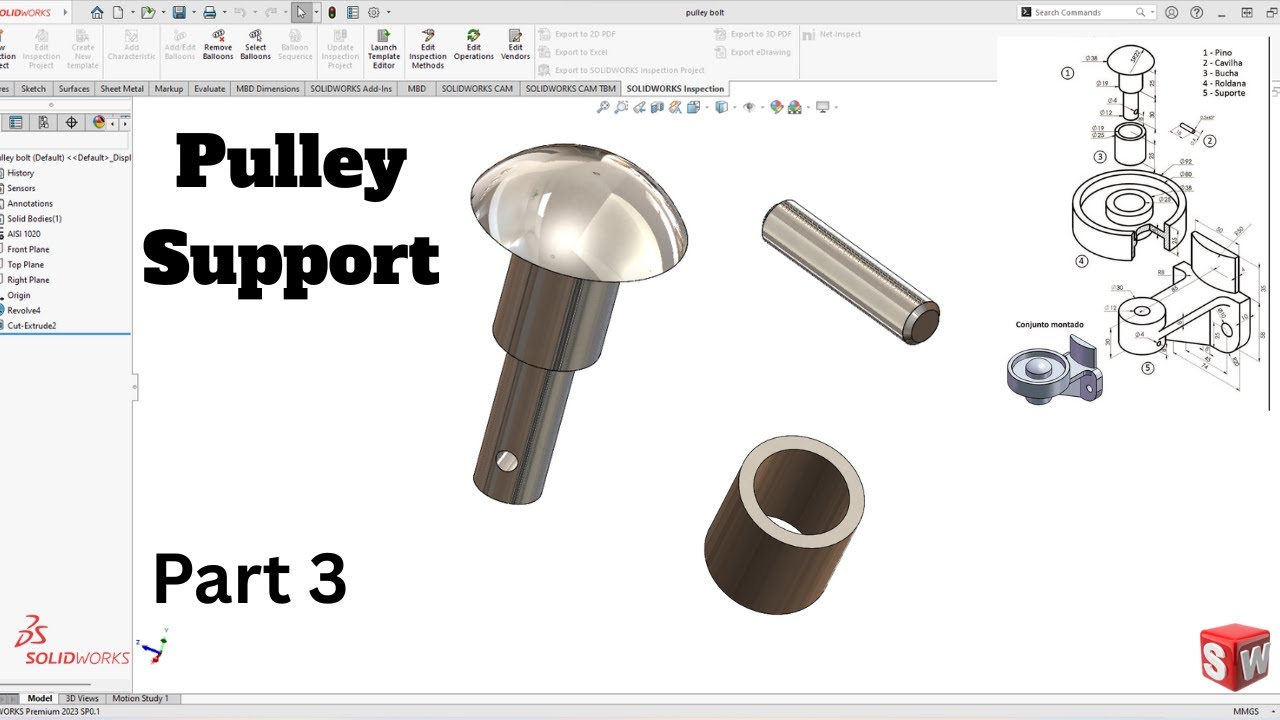Image resolution: width=1280 pixels, height=720 pixels.
Task: Switch to the Surfaces tab
Action: (74, 88)
